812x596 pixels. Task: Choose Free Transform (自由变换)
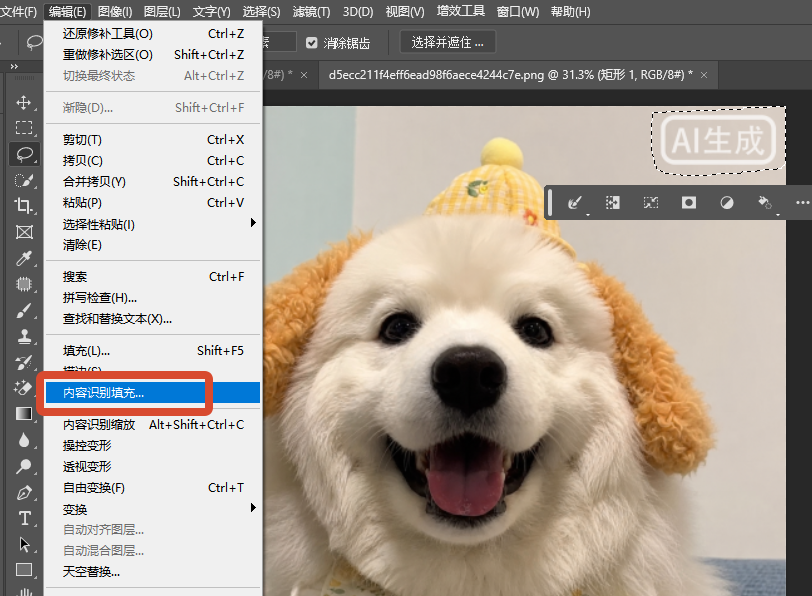tap(153, 488)
